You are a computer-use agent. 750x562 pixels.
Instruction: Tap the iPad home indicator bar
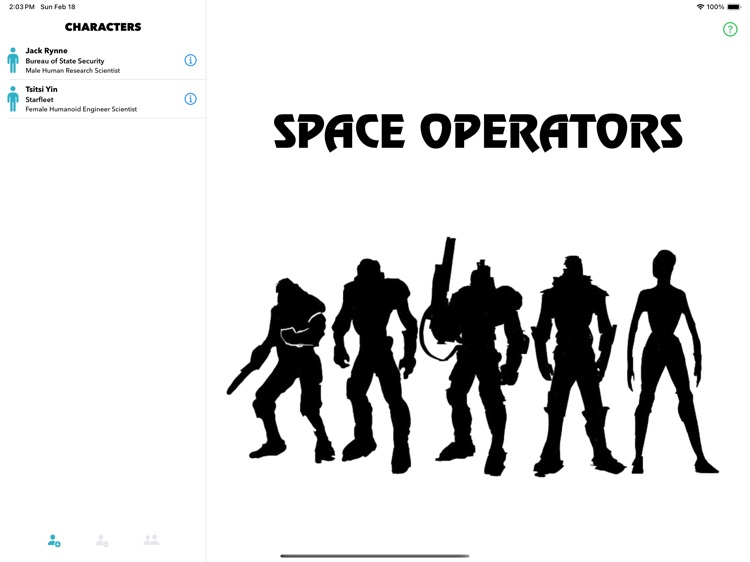click(375, 556)
